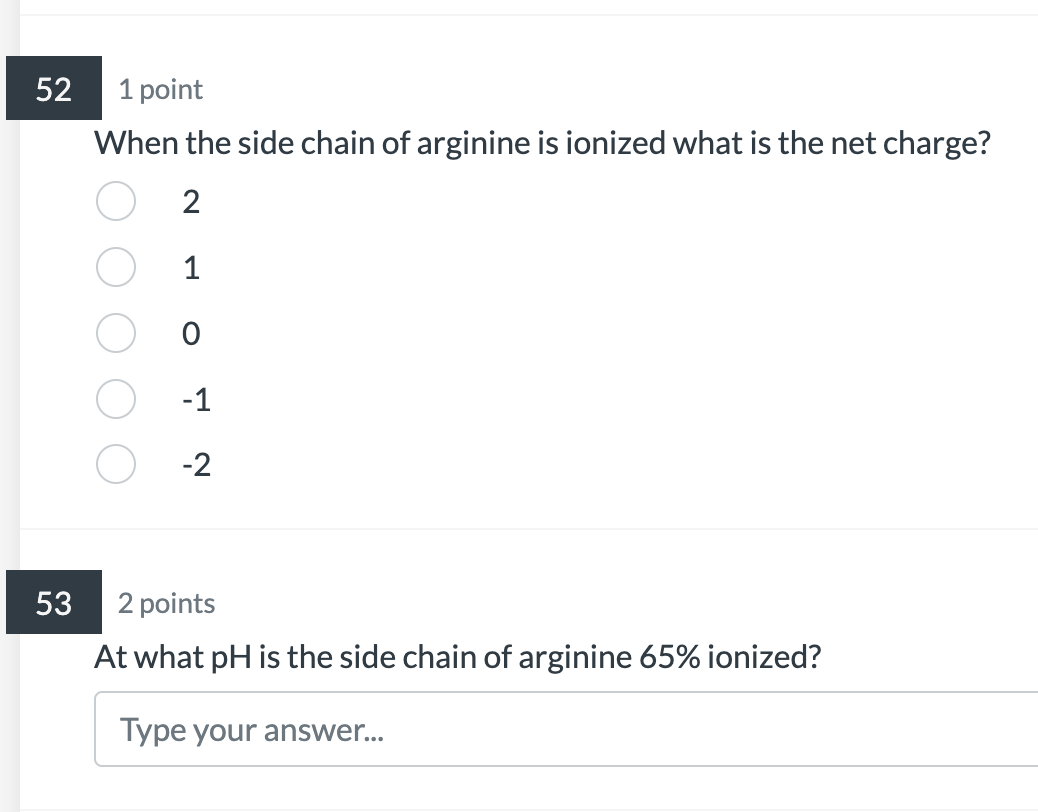Click the question number badge "53"

(x=53, y=603)
